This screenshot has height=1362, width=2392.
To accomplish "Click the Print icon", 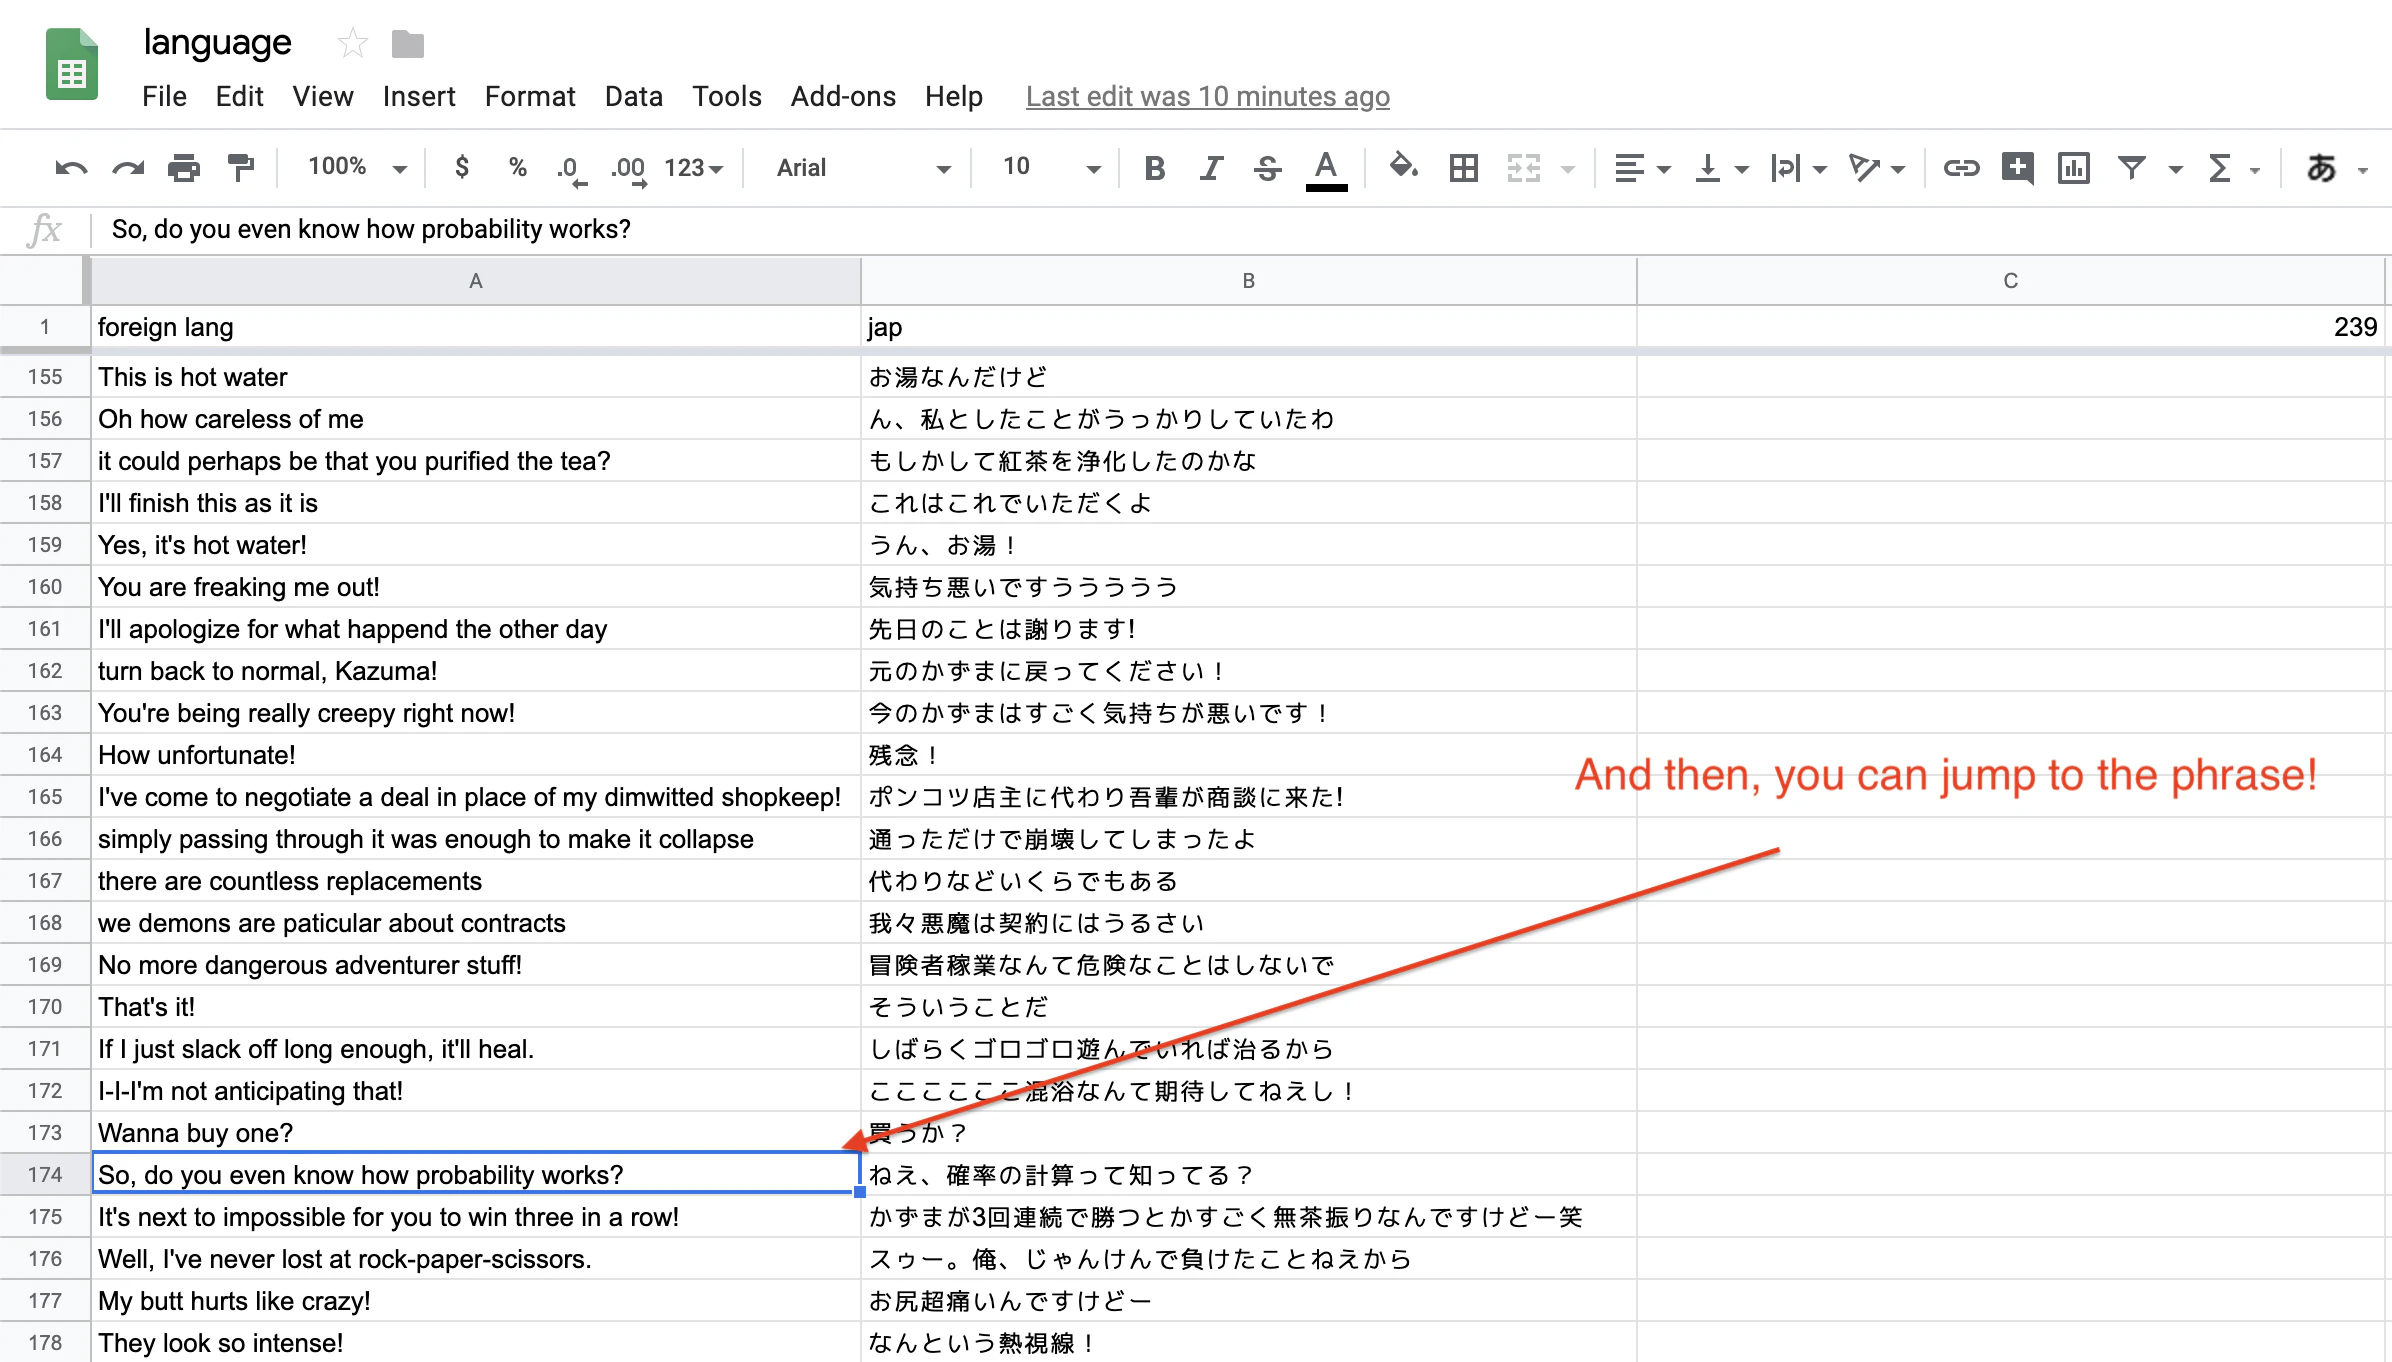I will 184,168.
